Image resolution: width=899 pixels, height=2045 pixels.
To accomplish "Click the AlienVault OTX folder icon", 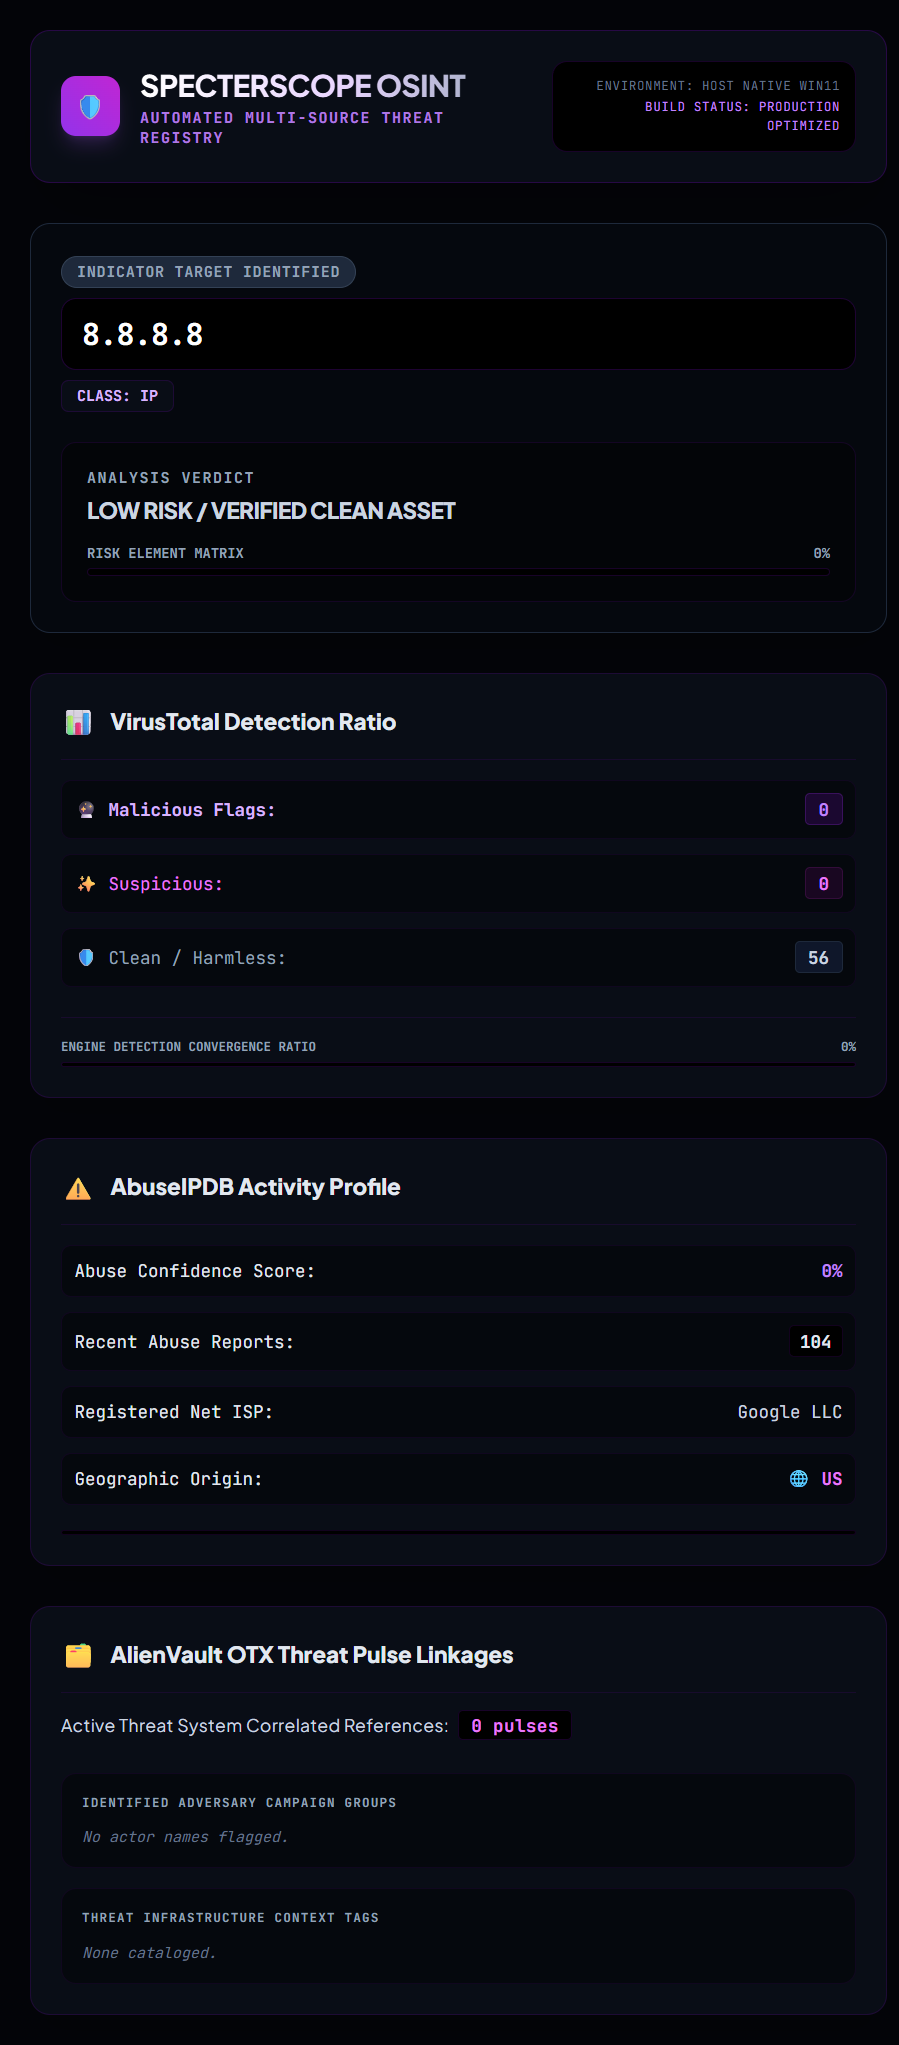I will point(78,1656).
